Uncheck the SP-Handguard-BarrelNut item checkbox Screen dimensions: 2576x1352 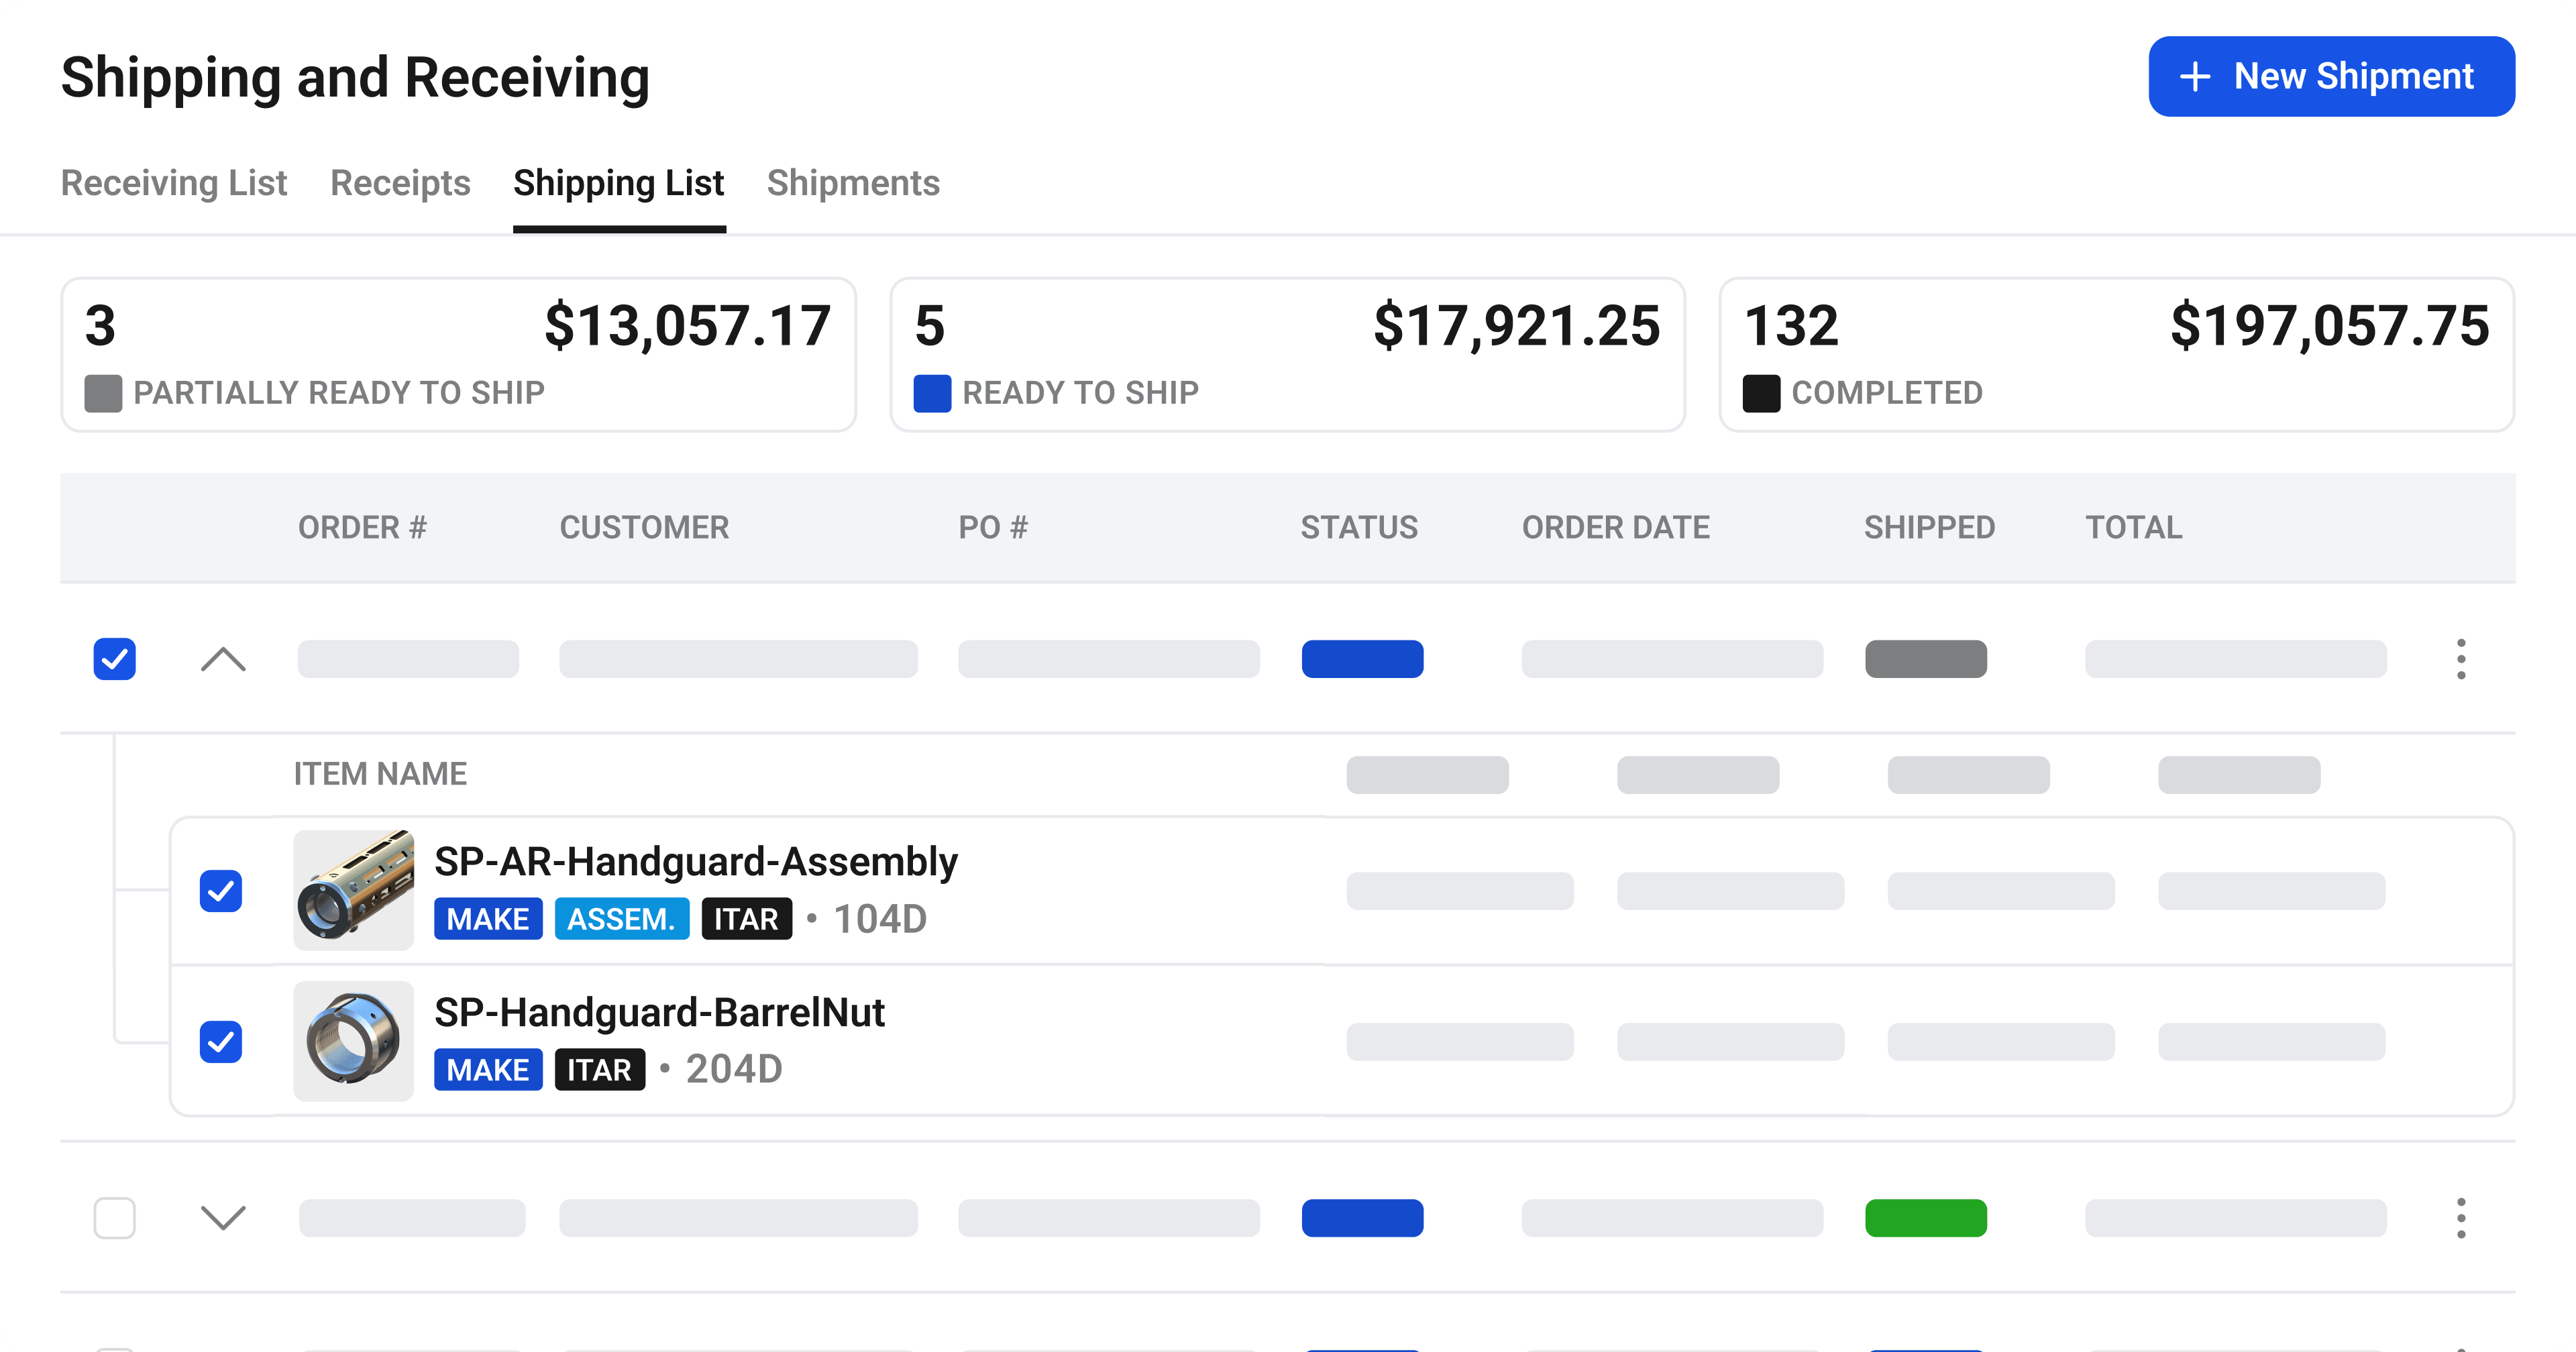pos(221,1042)
